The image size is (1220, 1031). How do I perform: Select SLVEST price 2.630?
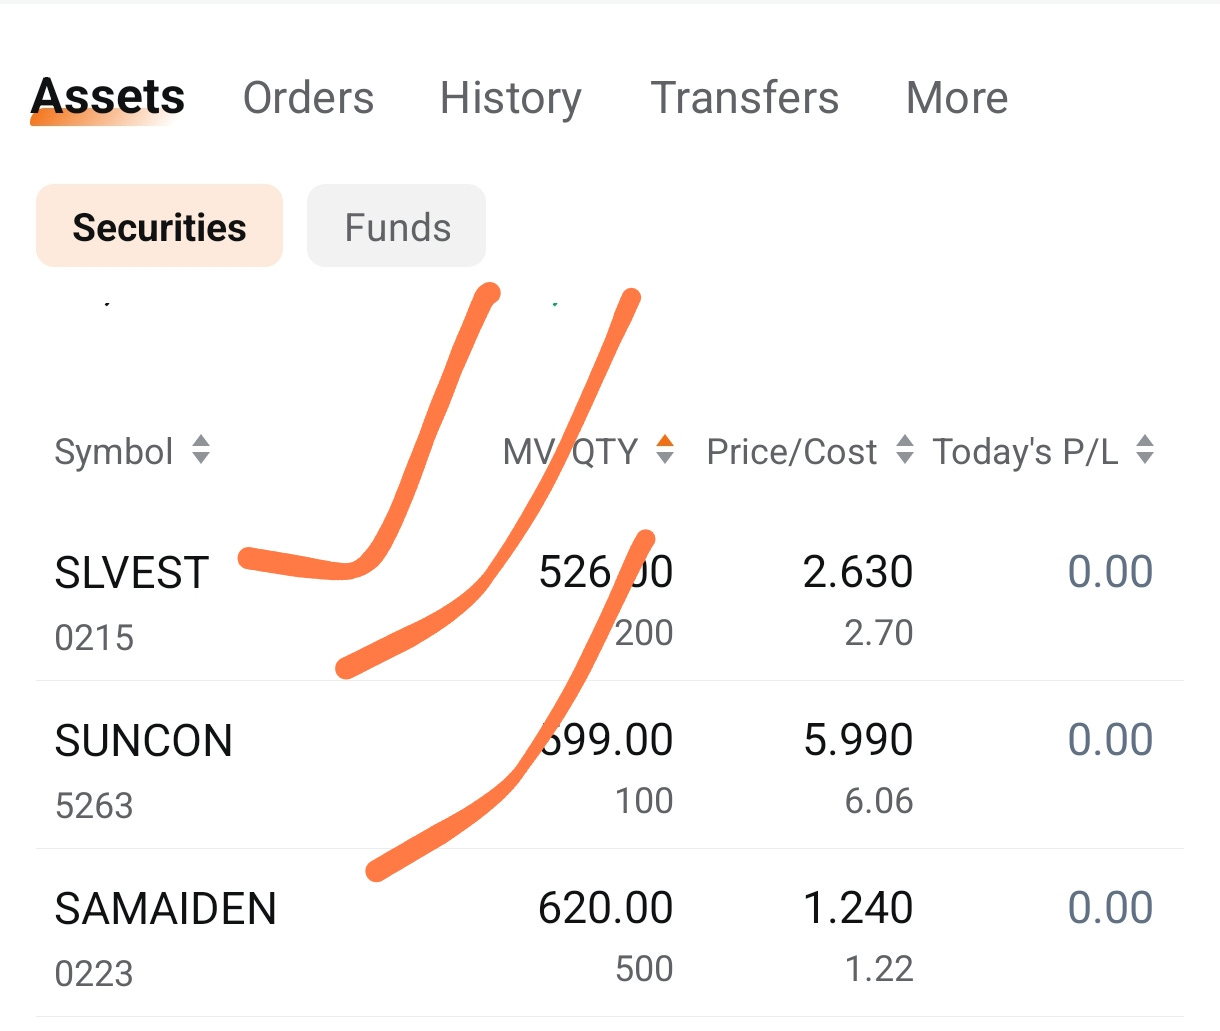[858, 572]
